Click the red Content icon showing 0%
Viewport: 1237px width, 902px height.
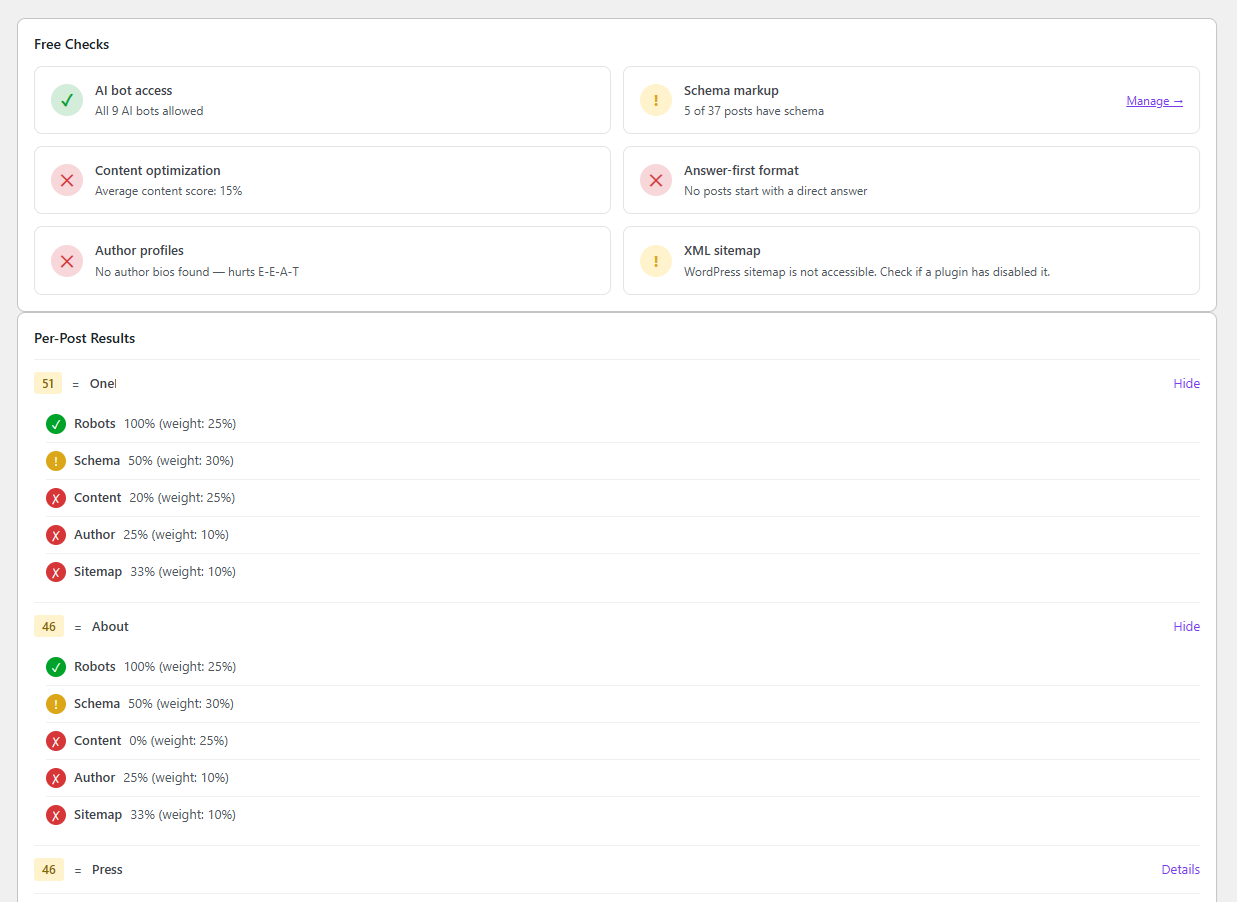click(x=56, y=741)
